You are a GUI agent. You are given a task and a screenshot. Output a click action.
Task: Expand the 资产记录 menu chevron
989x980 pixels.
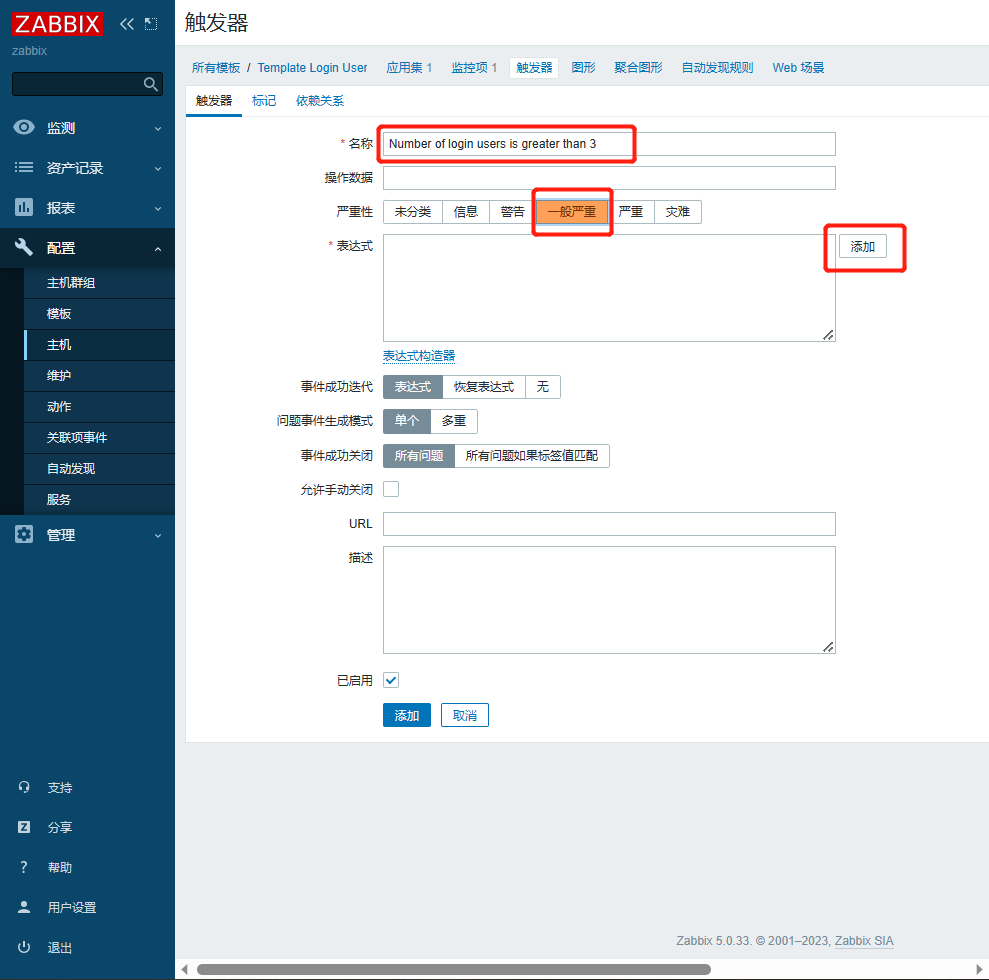[x=158, y=168]
